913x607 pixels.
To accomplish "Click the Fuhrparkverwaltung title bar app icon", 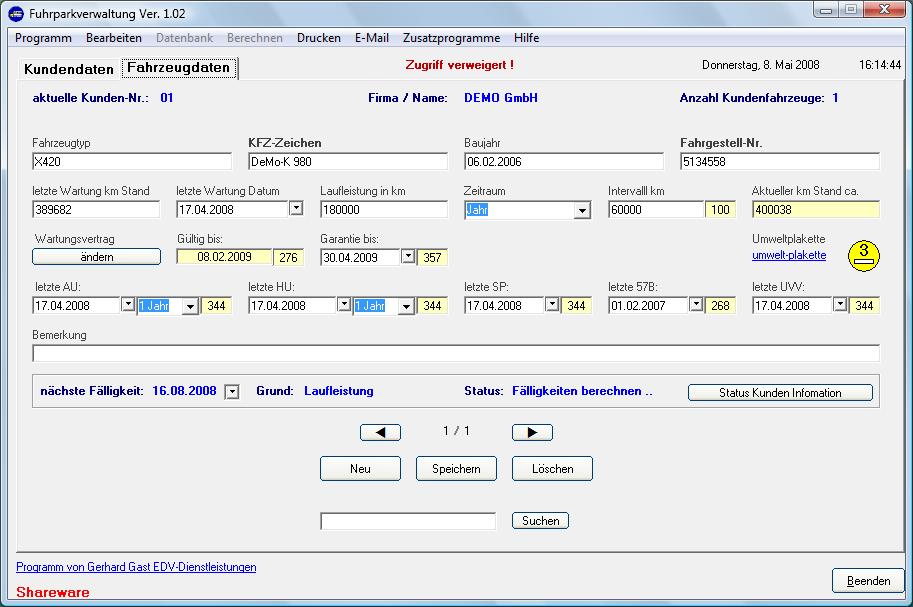I will (16, 12).
